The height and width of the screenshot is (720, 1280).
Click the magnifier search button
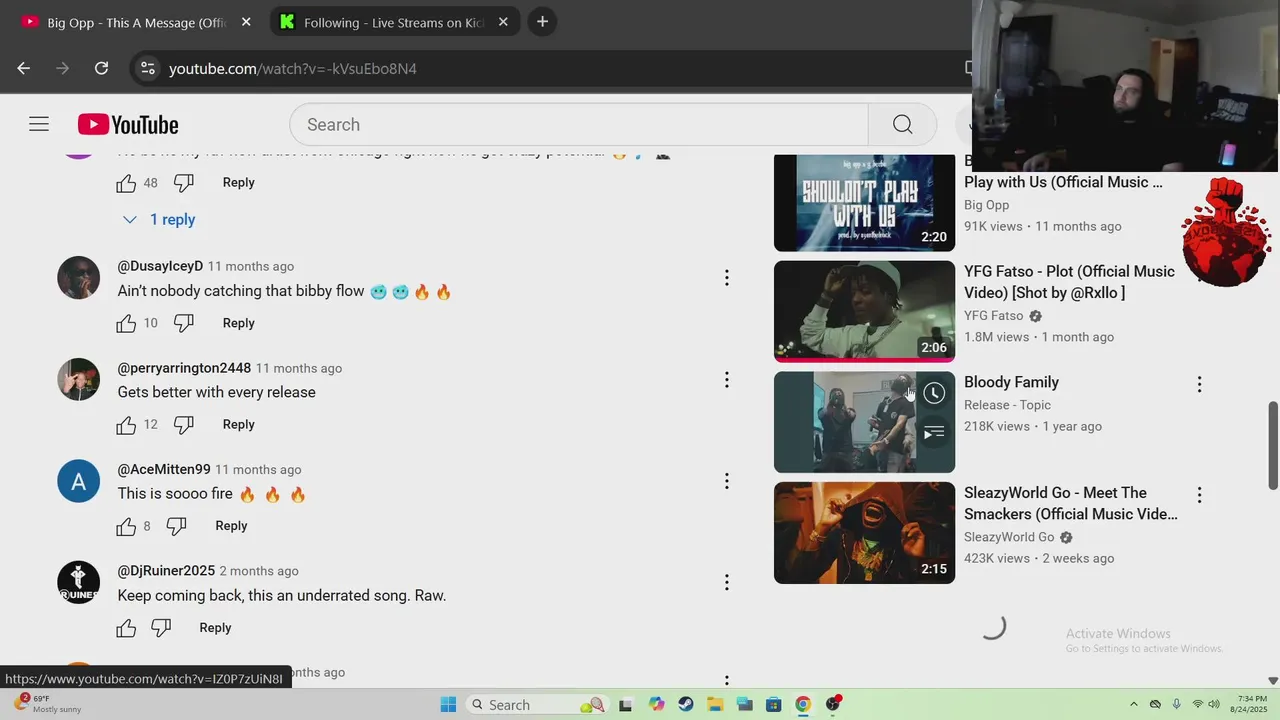point(902,124)
